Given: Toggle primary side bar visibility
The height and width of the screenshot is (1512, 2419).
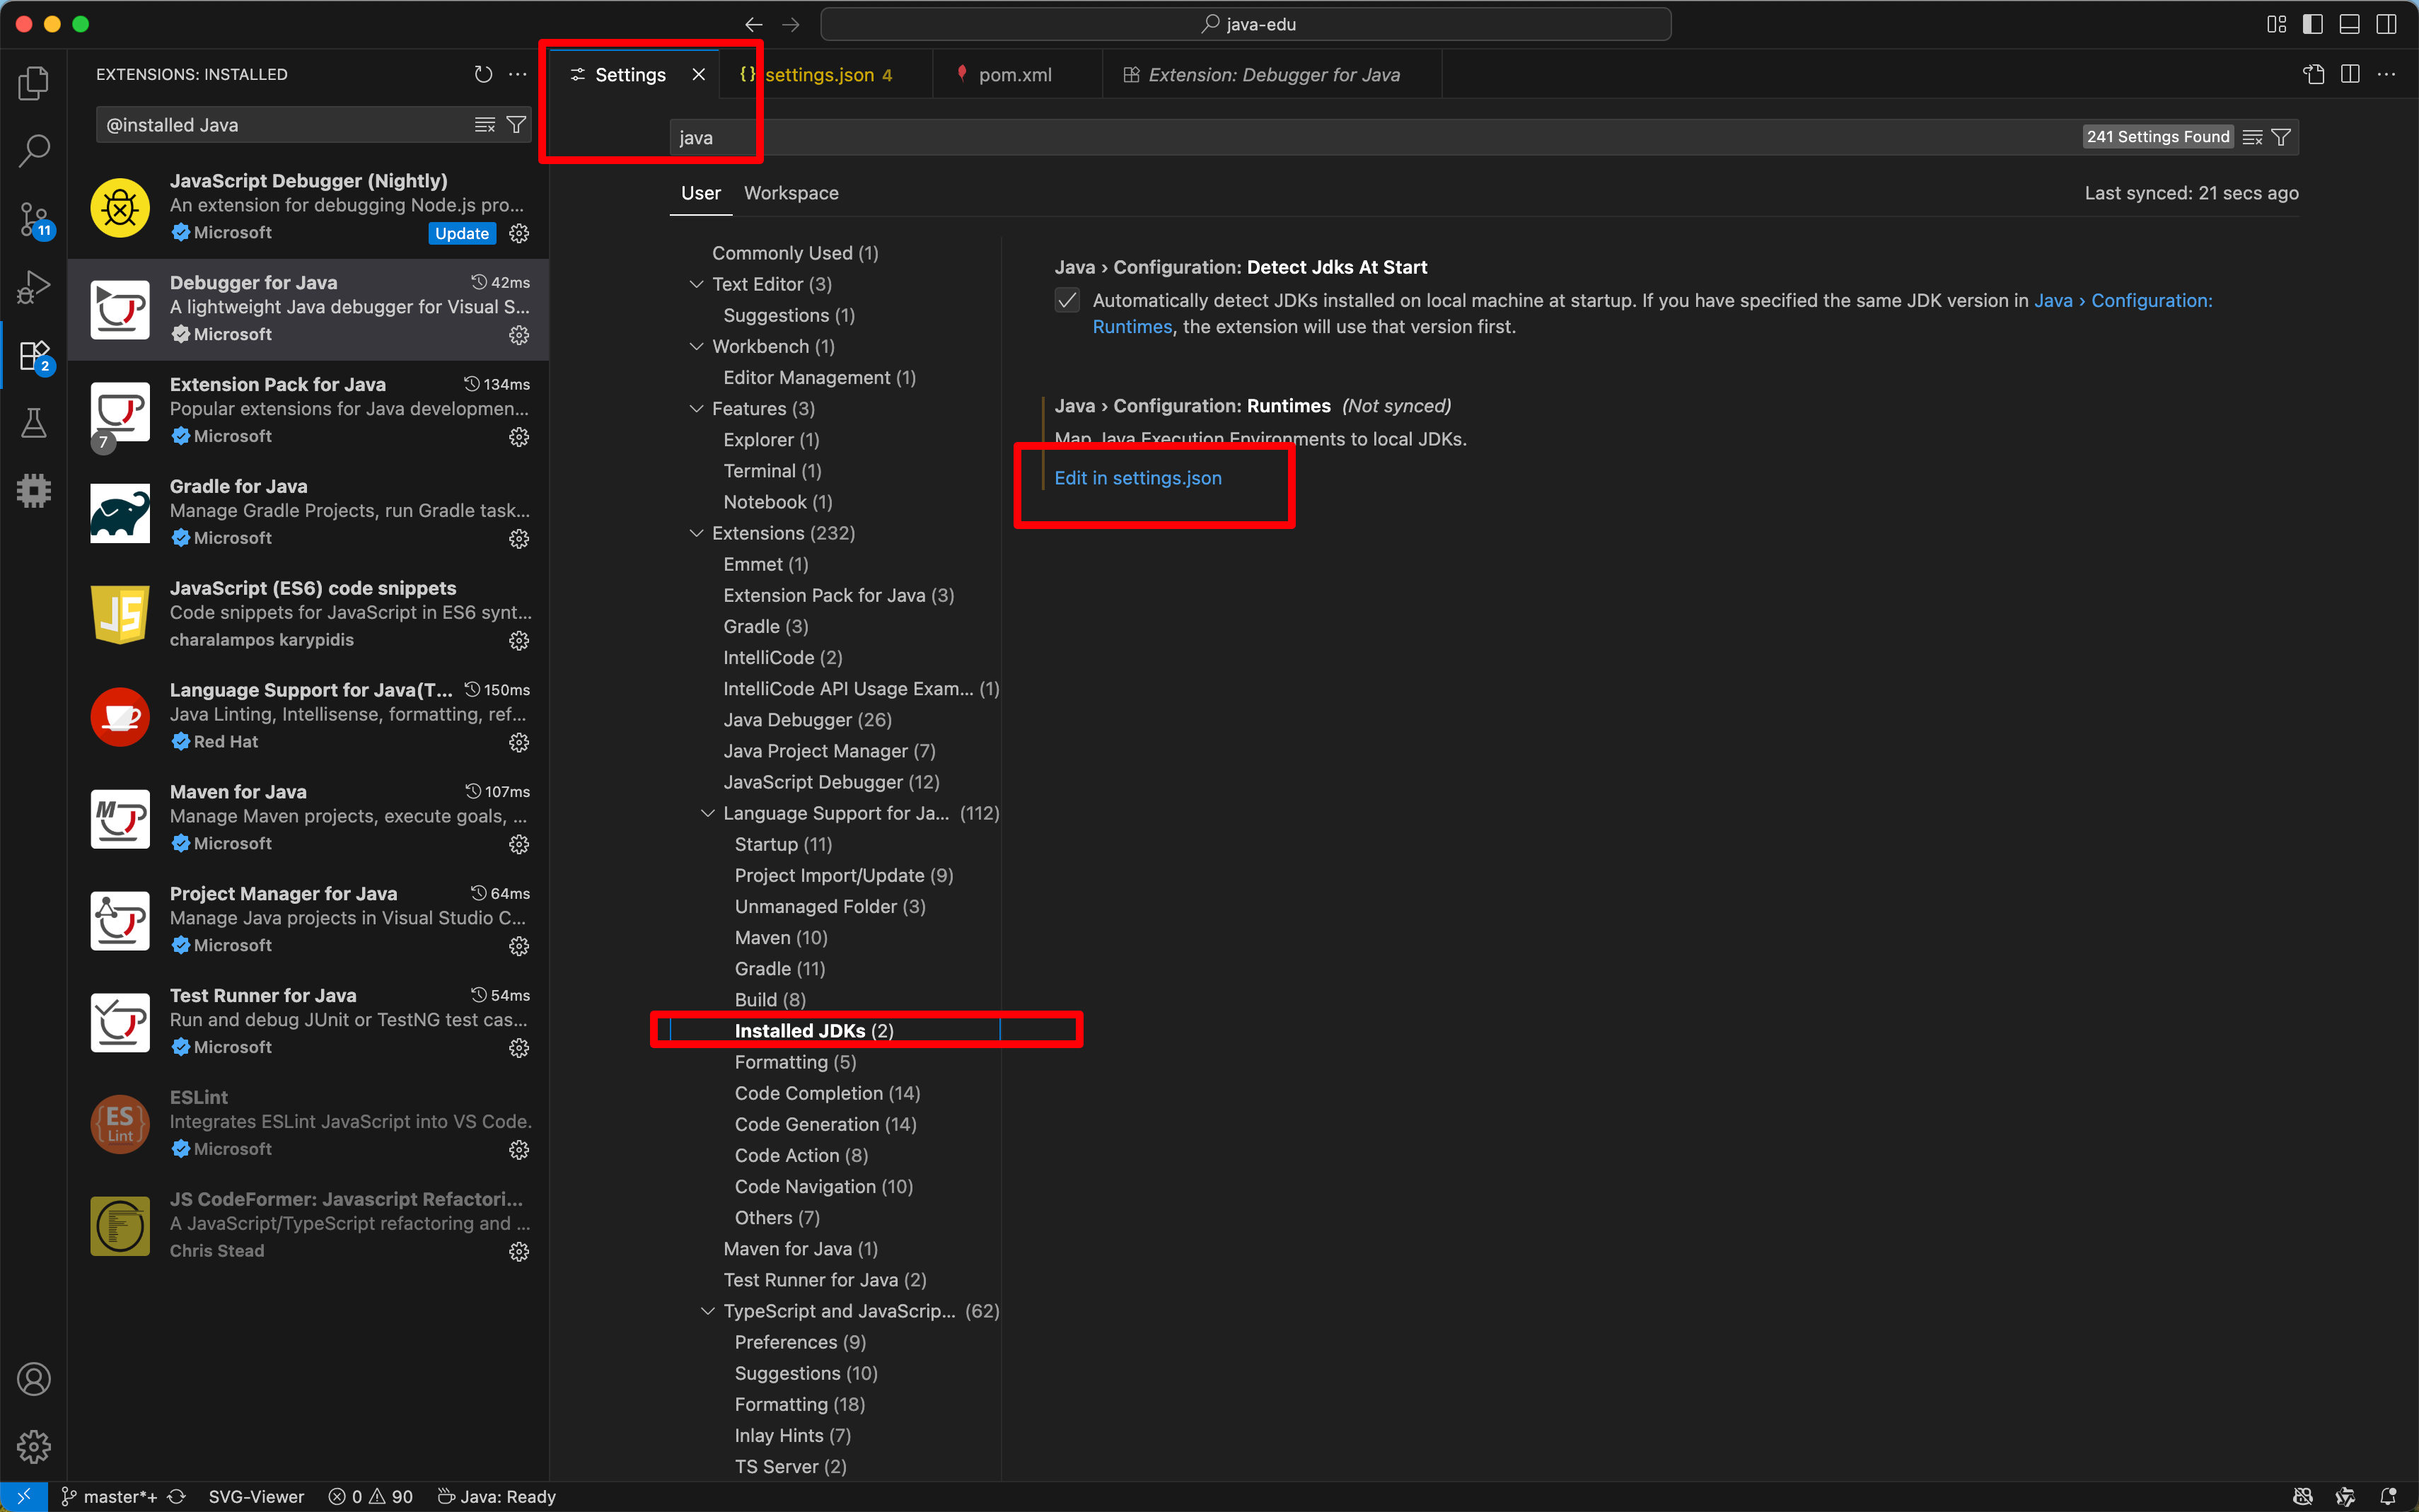Looking at the screenshot, I should (2313, 24).
